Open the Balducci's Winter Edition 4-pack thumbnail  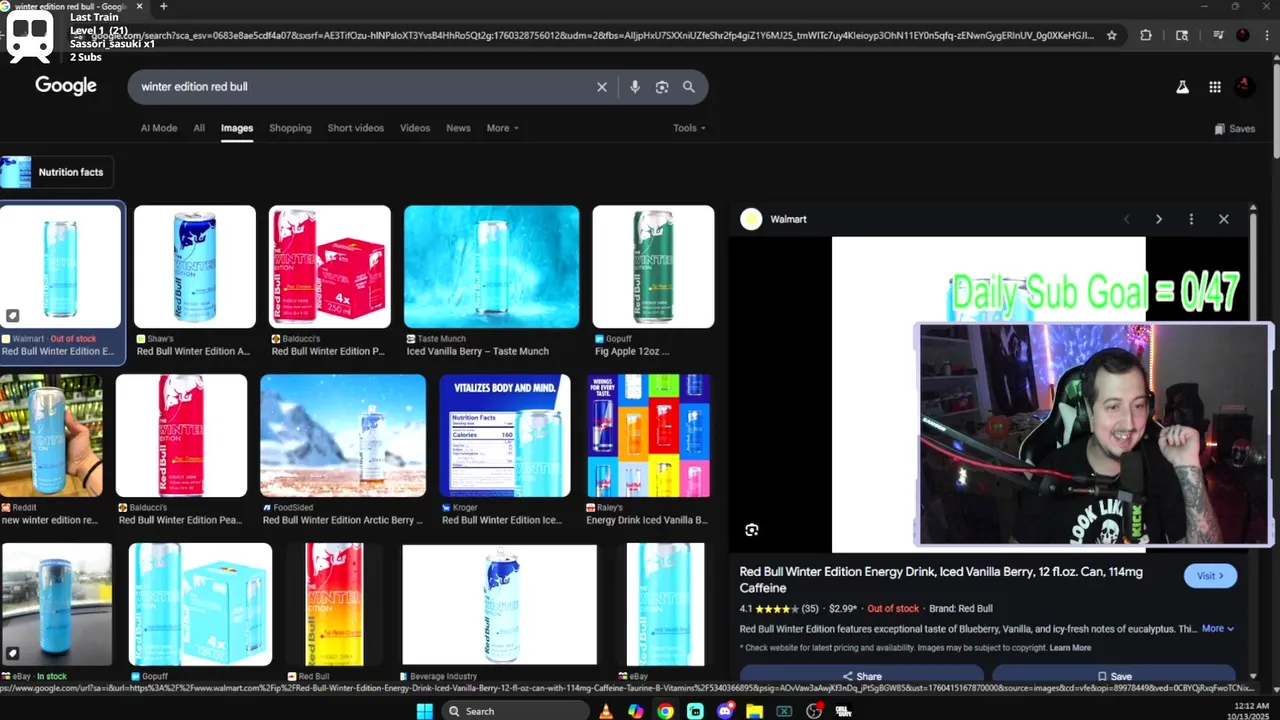(330, 267)
